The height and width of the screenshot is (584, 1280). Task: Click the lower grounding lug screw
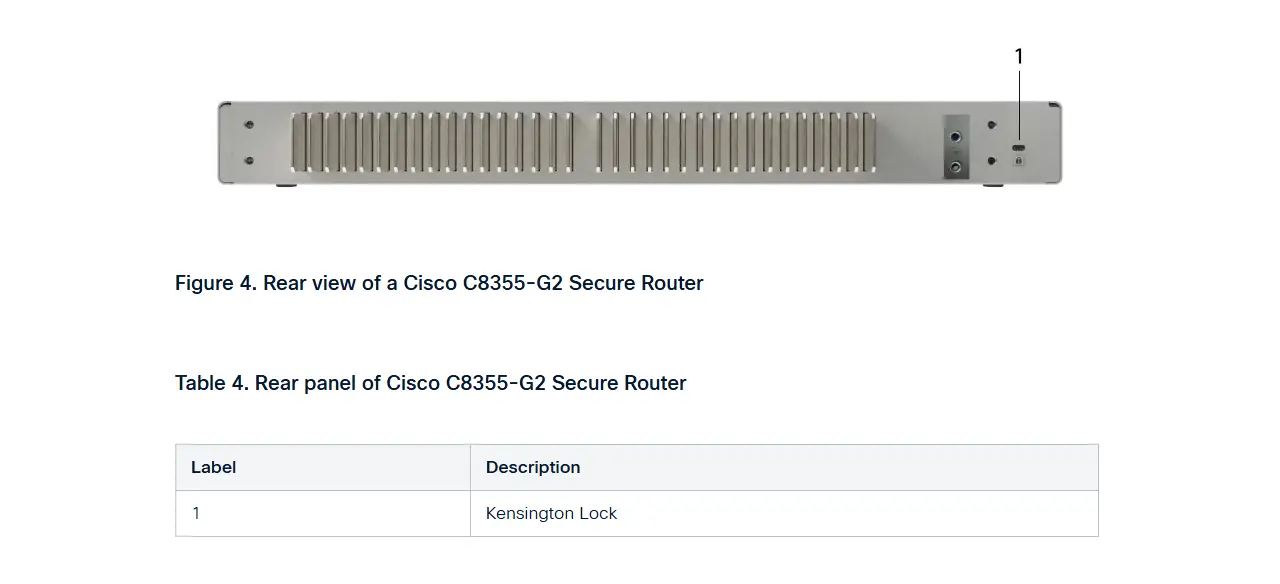956,167
